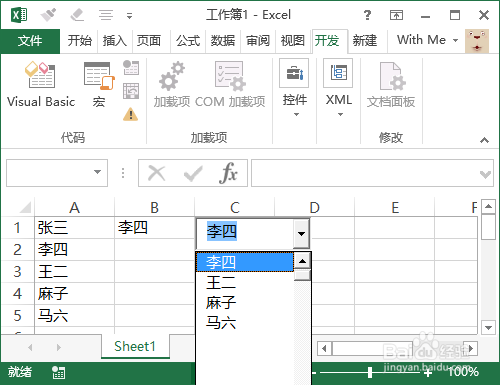Click cell A1 containing 张三
Viewport: 500px width, 385px height.
pos(75,228)
